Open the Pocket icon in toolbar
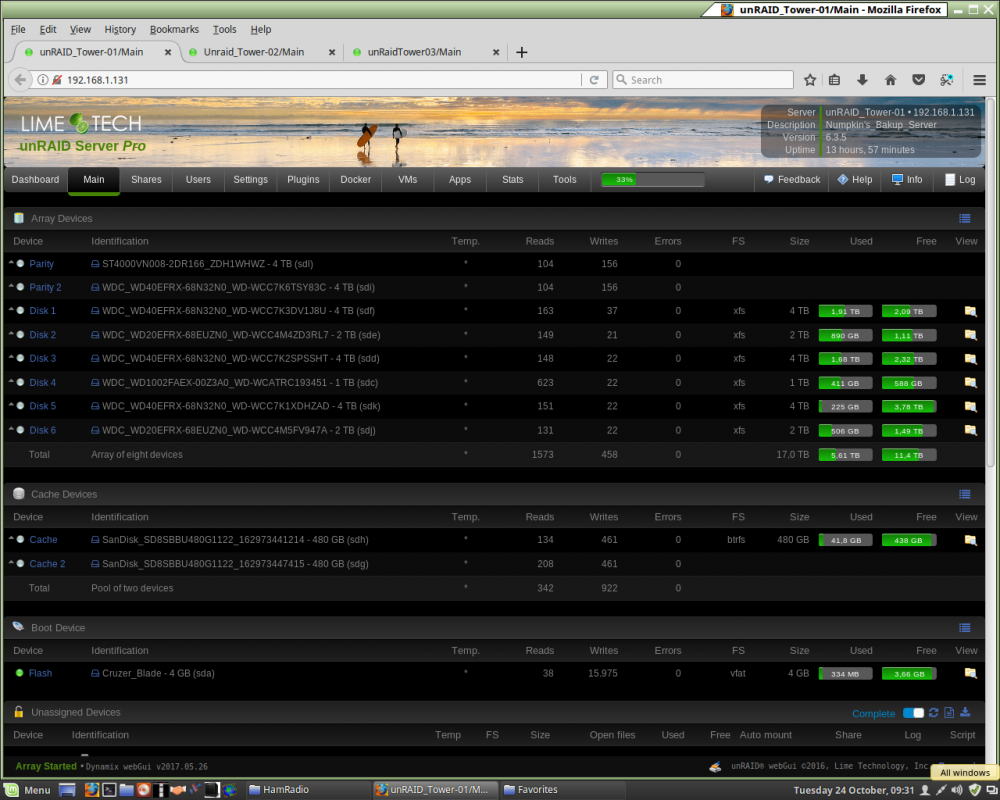Image resolution: width=1000 pixels, height=800 pixels. pos(918,80)
